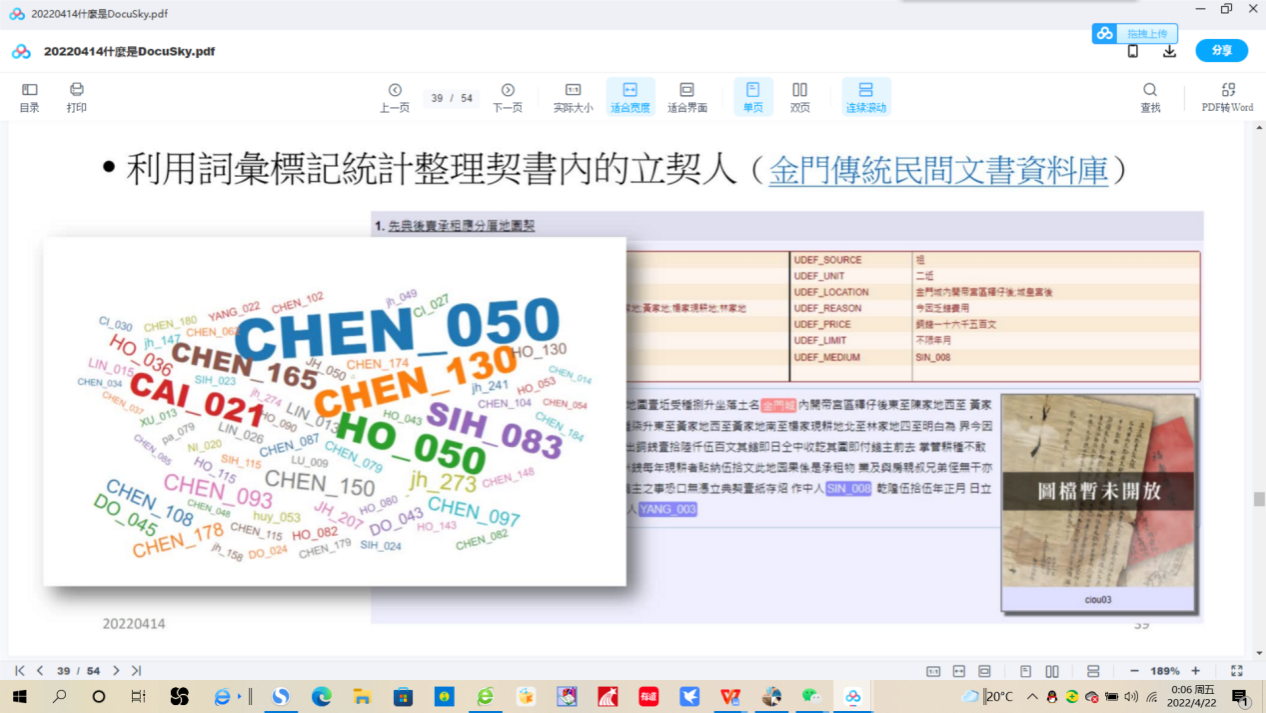
Task: Open 金門傳統民間文書資料庫 hyperlink
Action: pos(938,171)
